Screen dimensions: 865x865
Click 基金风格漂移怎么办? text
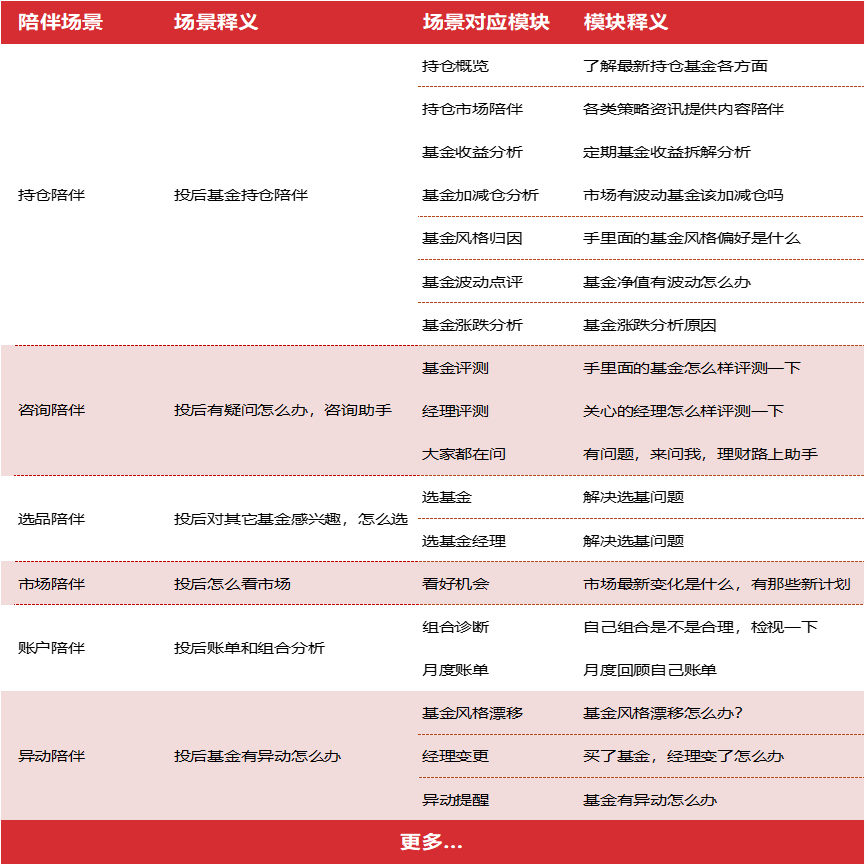tap(663, 713)
